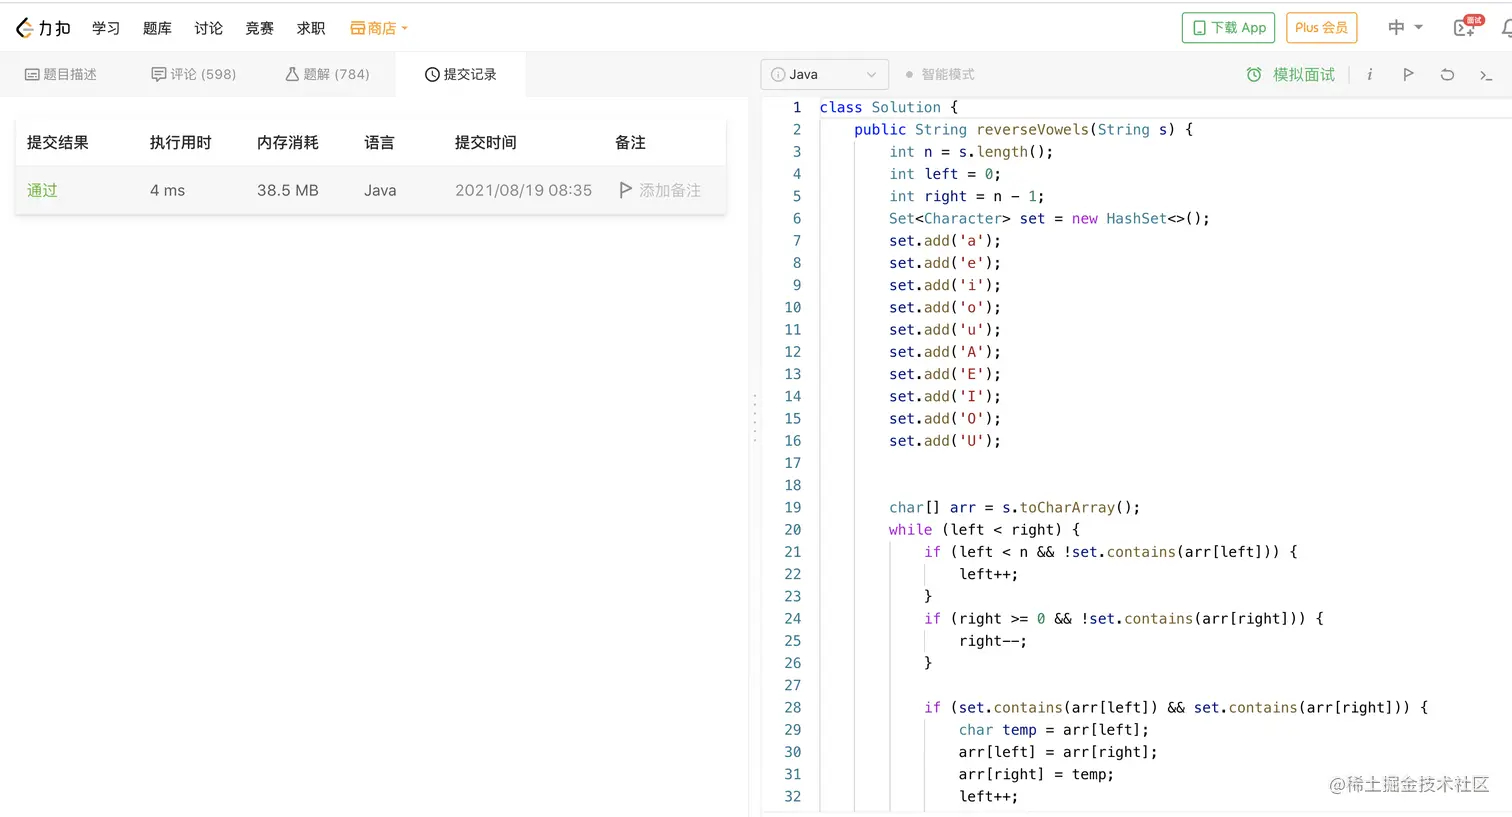Toggle 智能模式 smart mode
Image resolution: width=1512 pixels, height=817 pixels.
tap(939, 74)
